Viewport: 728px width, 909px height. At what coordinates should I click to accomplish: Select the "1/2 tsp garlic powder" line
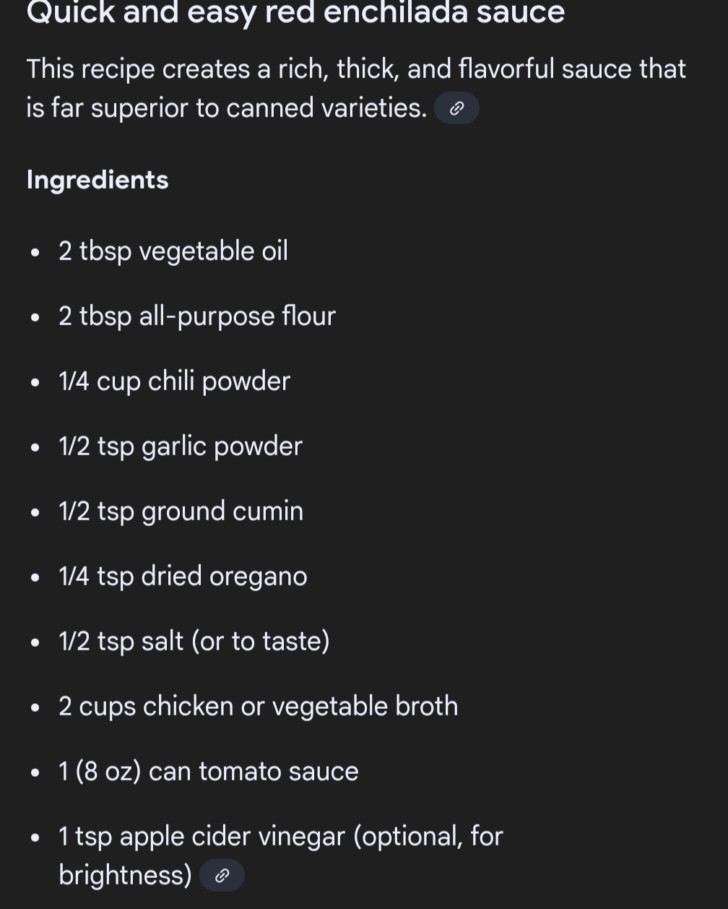pyautogui.click(x=180, y=446)
